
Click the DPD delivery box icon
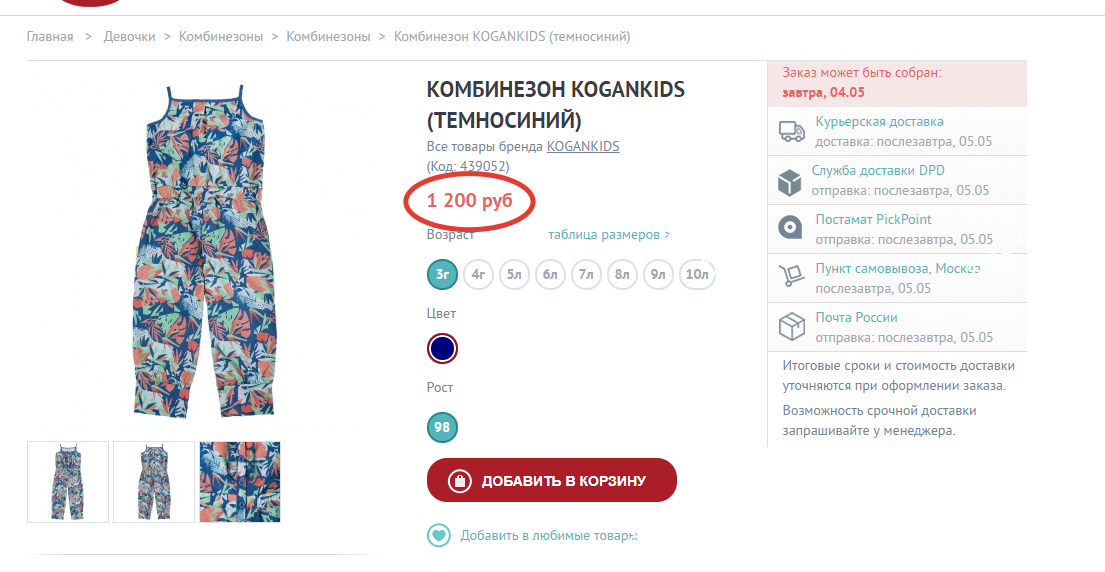(789, 182)
